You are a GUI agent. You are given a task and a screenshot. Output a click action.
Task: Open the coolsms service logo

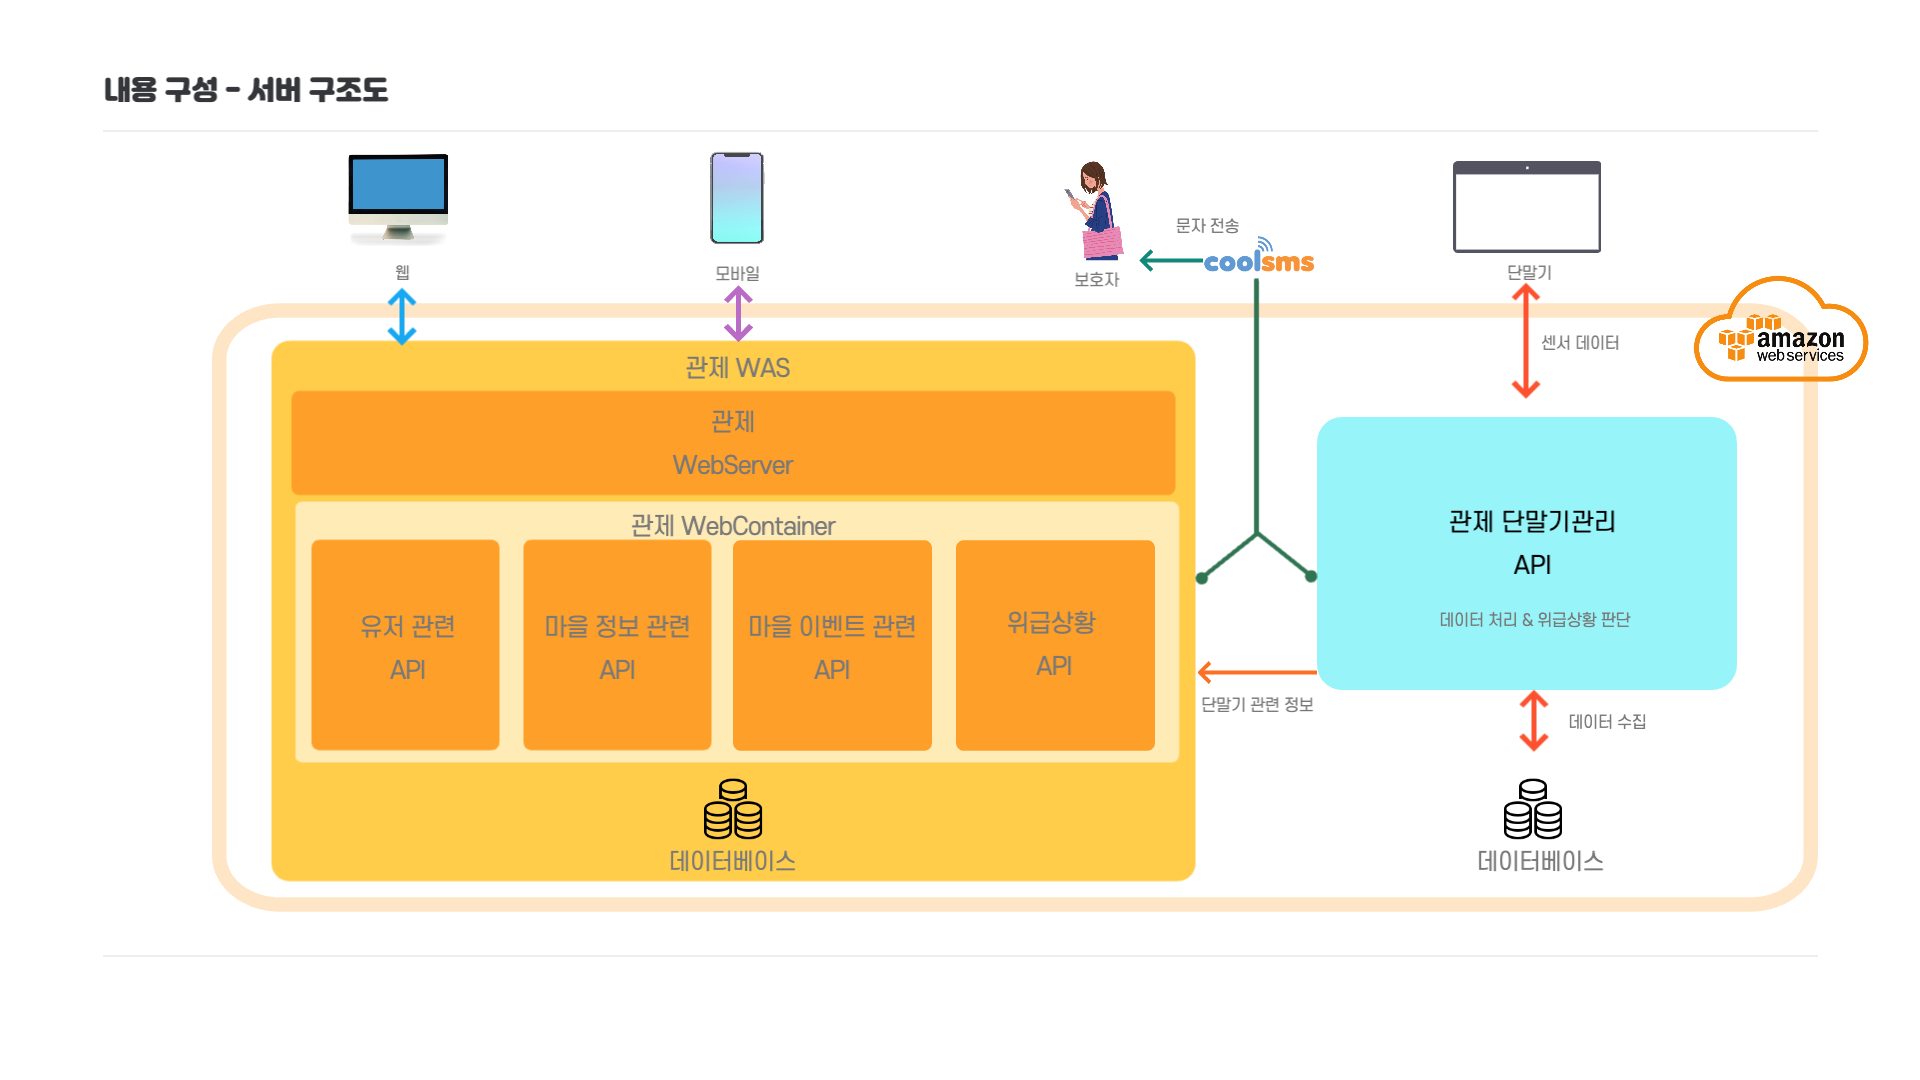point(1258,261)
